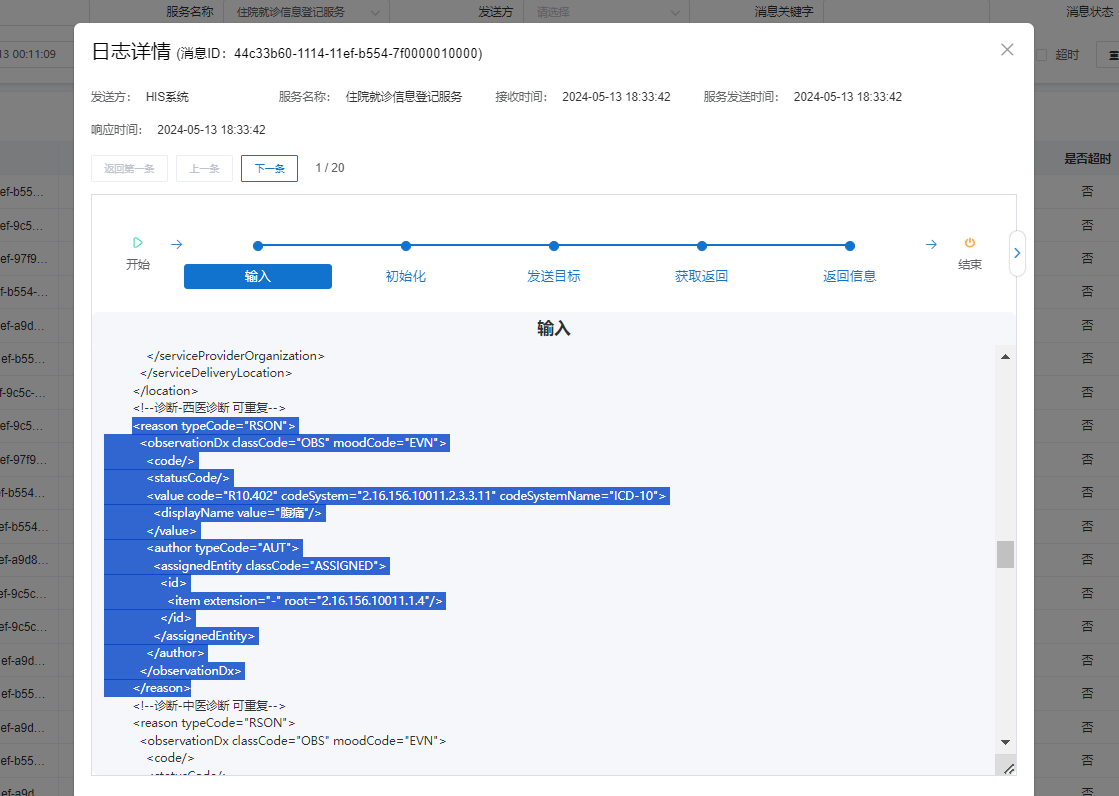This screenshot has width=1119, height=796.
Task: Click the arrow before 结束
Action: (x=931, y=244)
